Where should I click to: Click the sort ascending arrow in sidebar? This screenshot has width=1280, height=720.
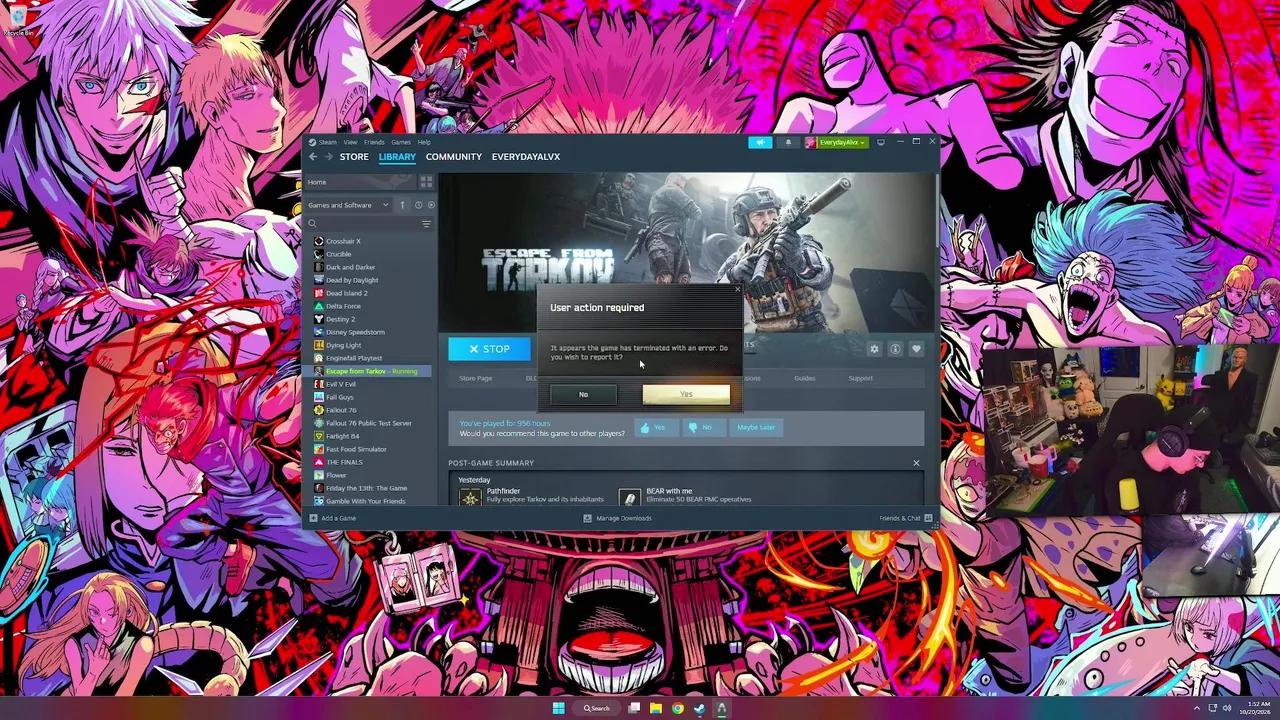402,205
